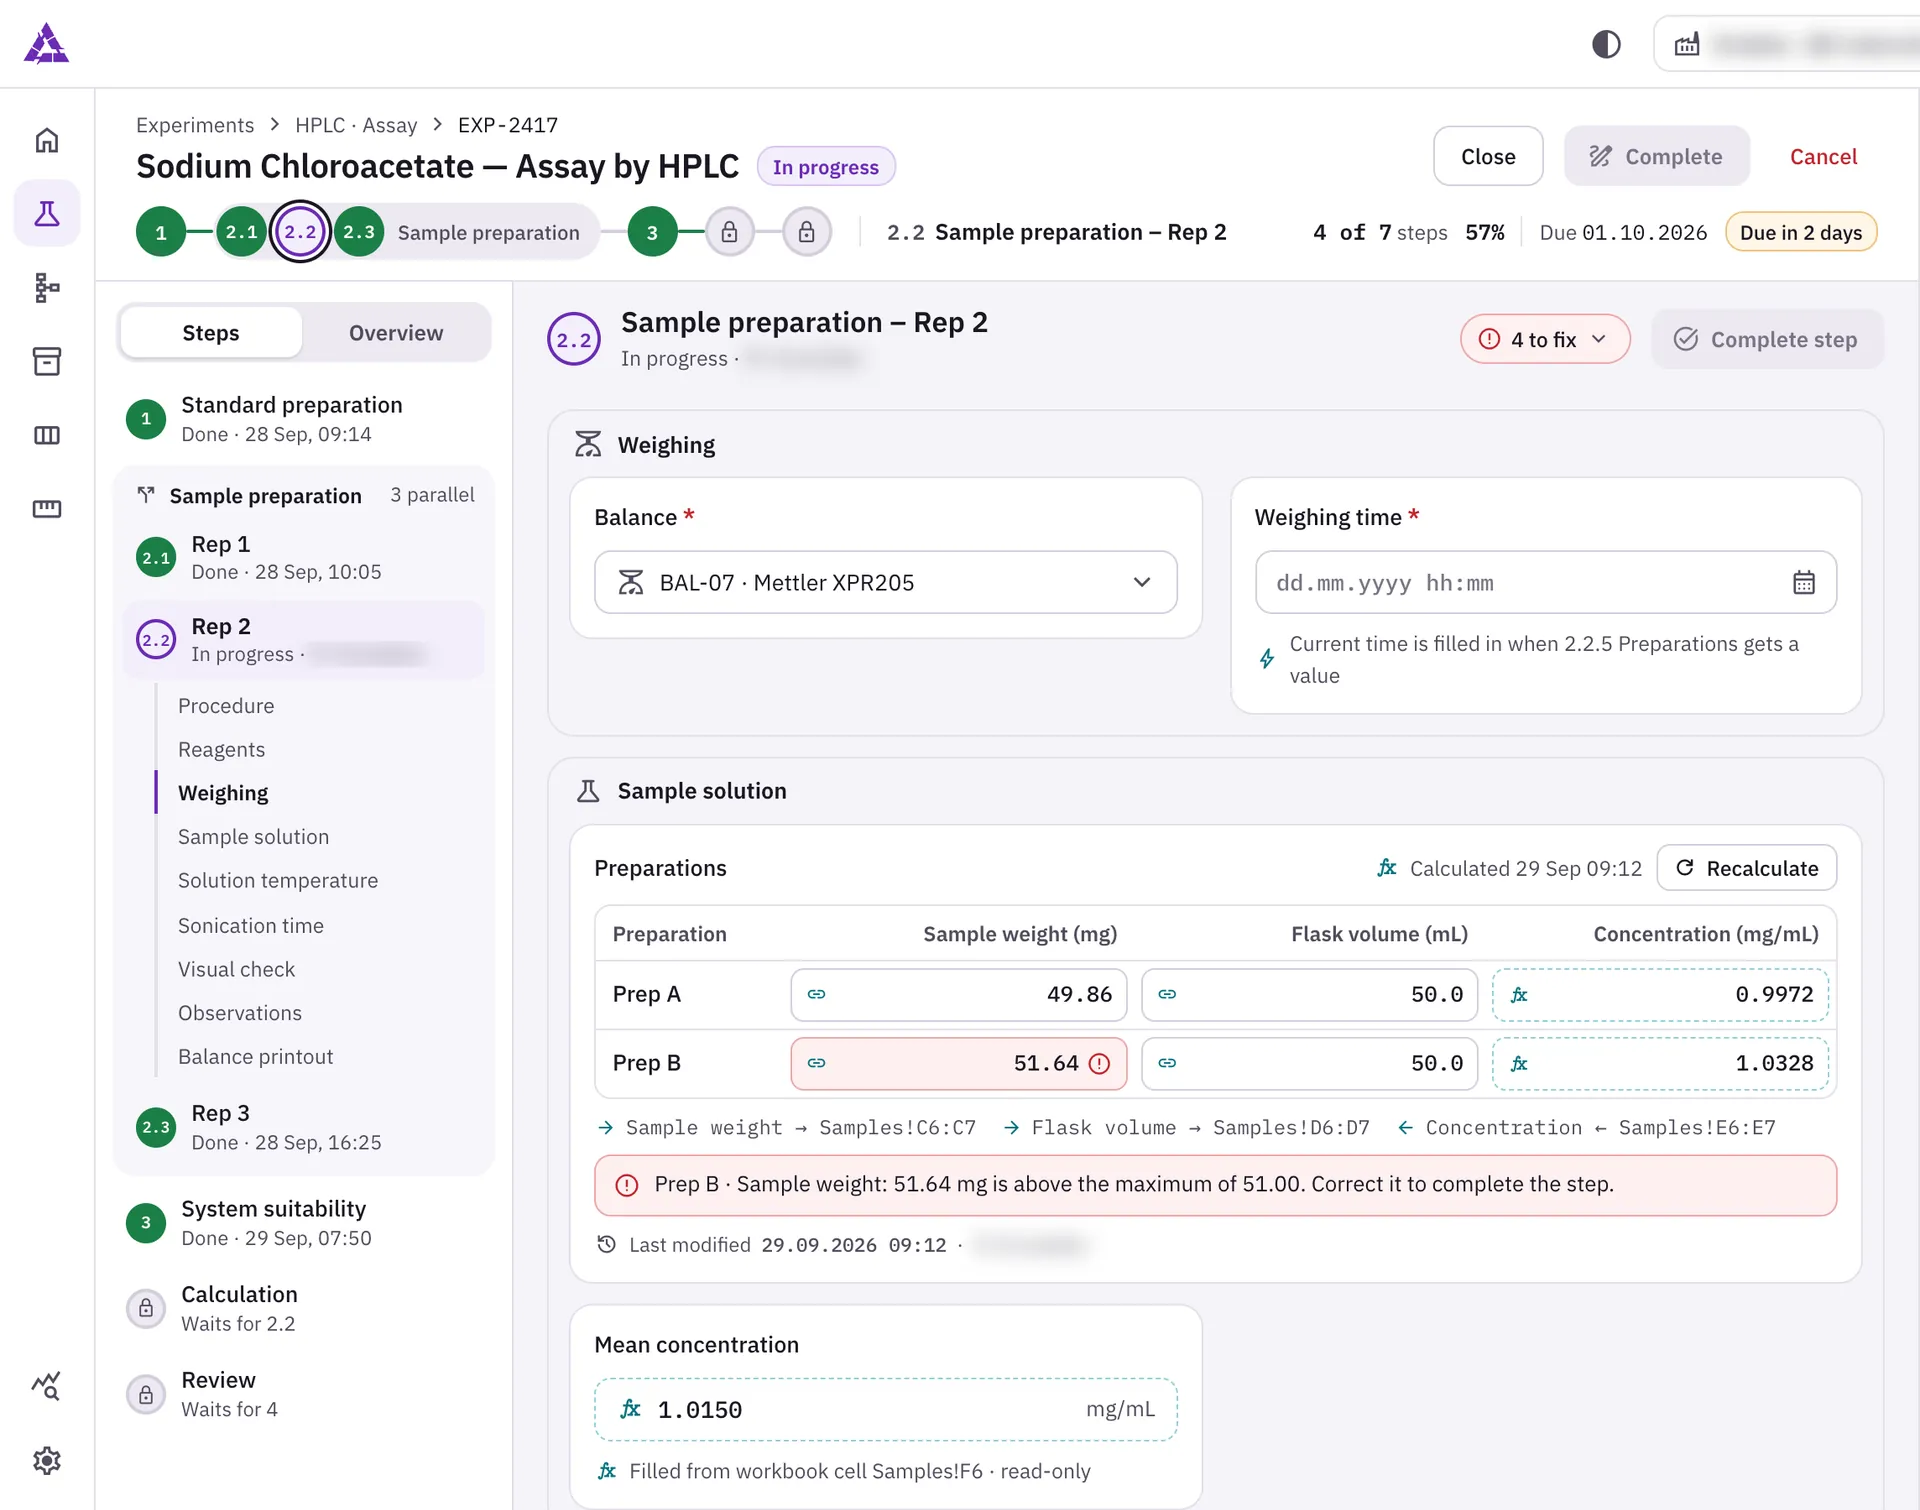Go to Sonication time section
1920x1510 pixels.
point(251,925)
